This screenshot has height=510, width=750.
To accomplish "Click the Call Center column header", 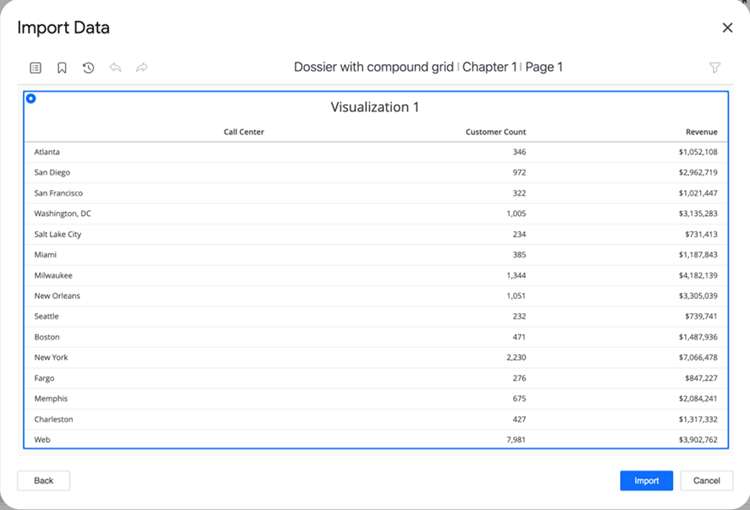I will pyautogui.click(x=243, y=132).
